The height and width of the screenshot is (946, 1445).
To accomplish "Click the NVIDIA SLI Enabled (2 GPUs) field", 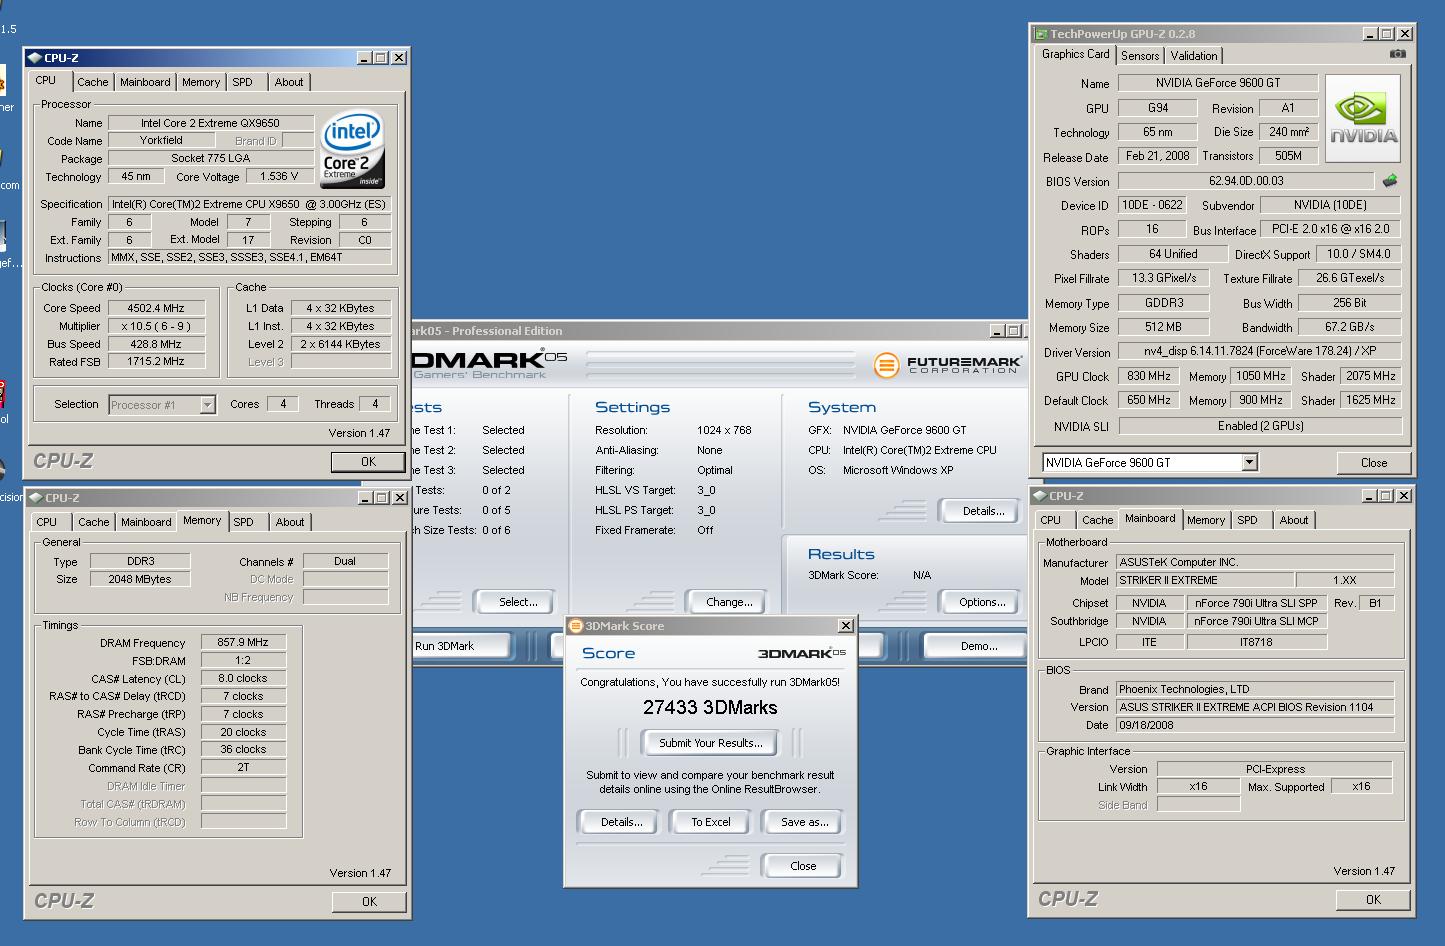I will (x=1260, y=426).
